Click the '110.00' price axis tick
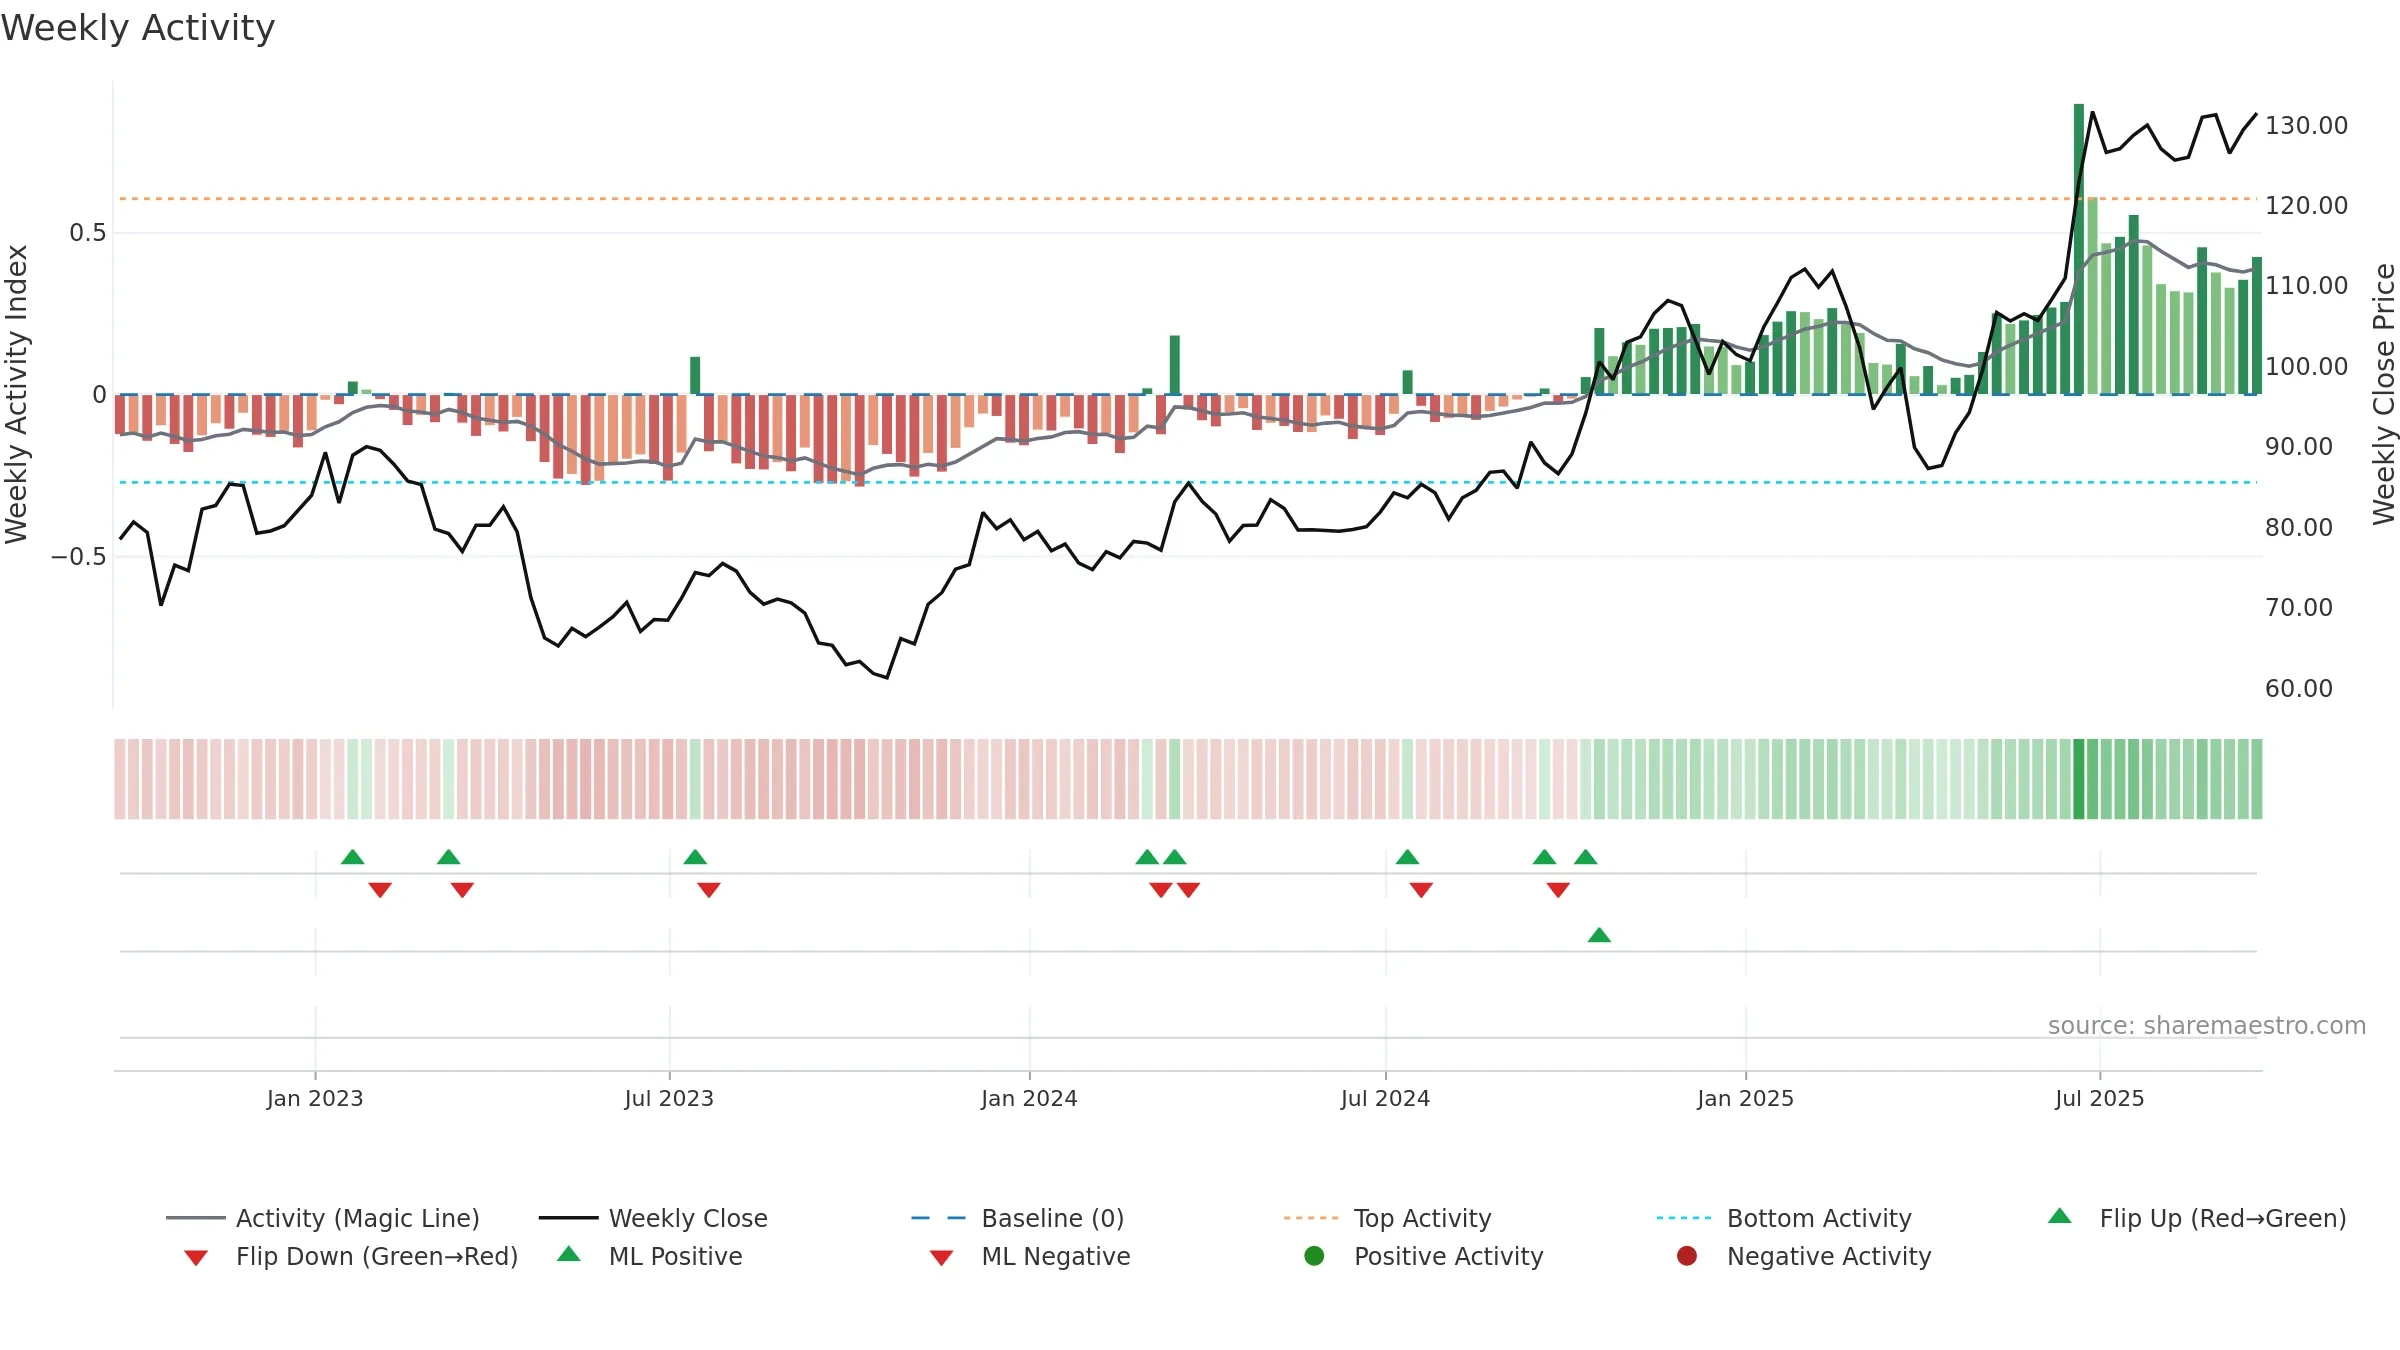Screen dimensions: 2400x1350 2306,285
